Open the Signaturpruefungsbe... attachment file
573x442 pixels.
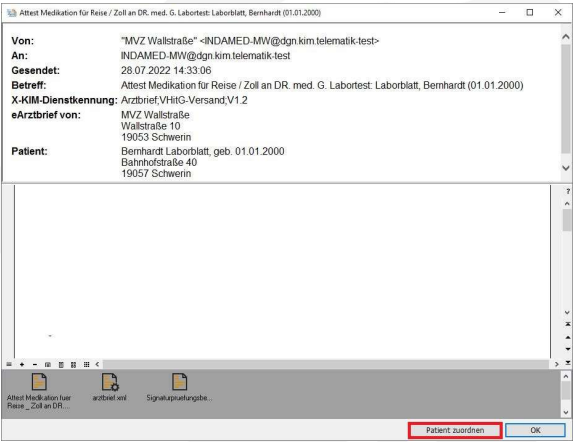click(179, 387)
